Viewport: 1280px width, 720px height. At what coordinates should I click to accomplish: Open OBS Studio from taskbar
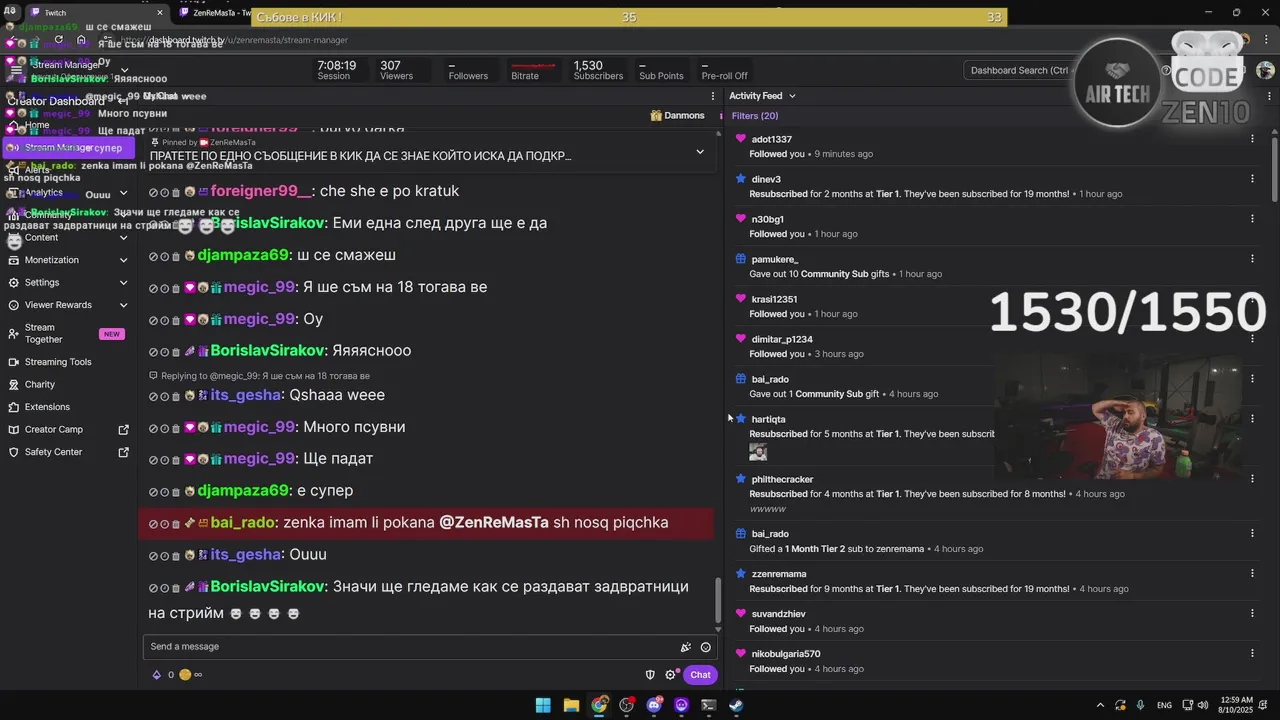(627, 705)
